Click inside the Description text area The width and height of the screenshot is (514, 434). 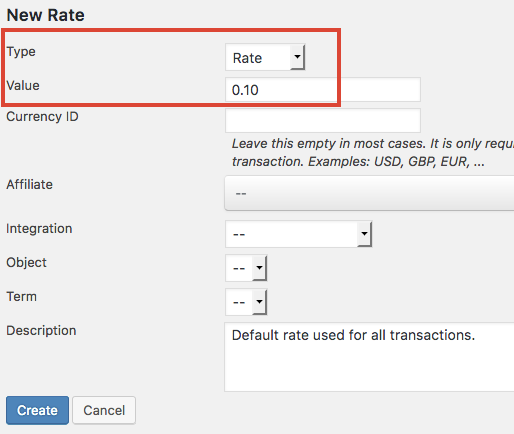[x=369, y=357]
